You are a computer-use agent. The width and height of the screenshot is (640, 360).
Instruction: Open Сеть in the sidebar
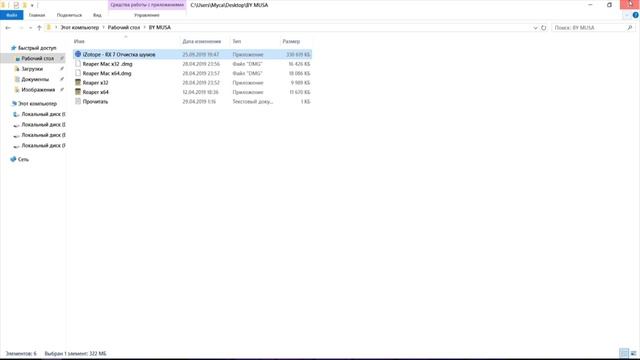pos(23,159)
